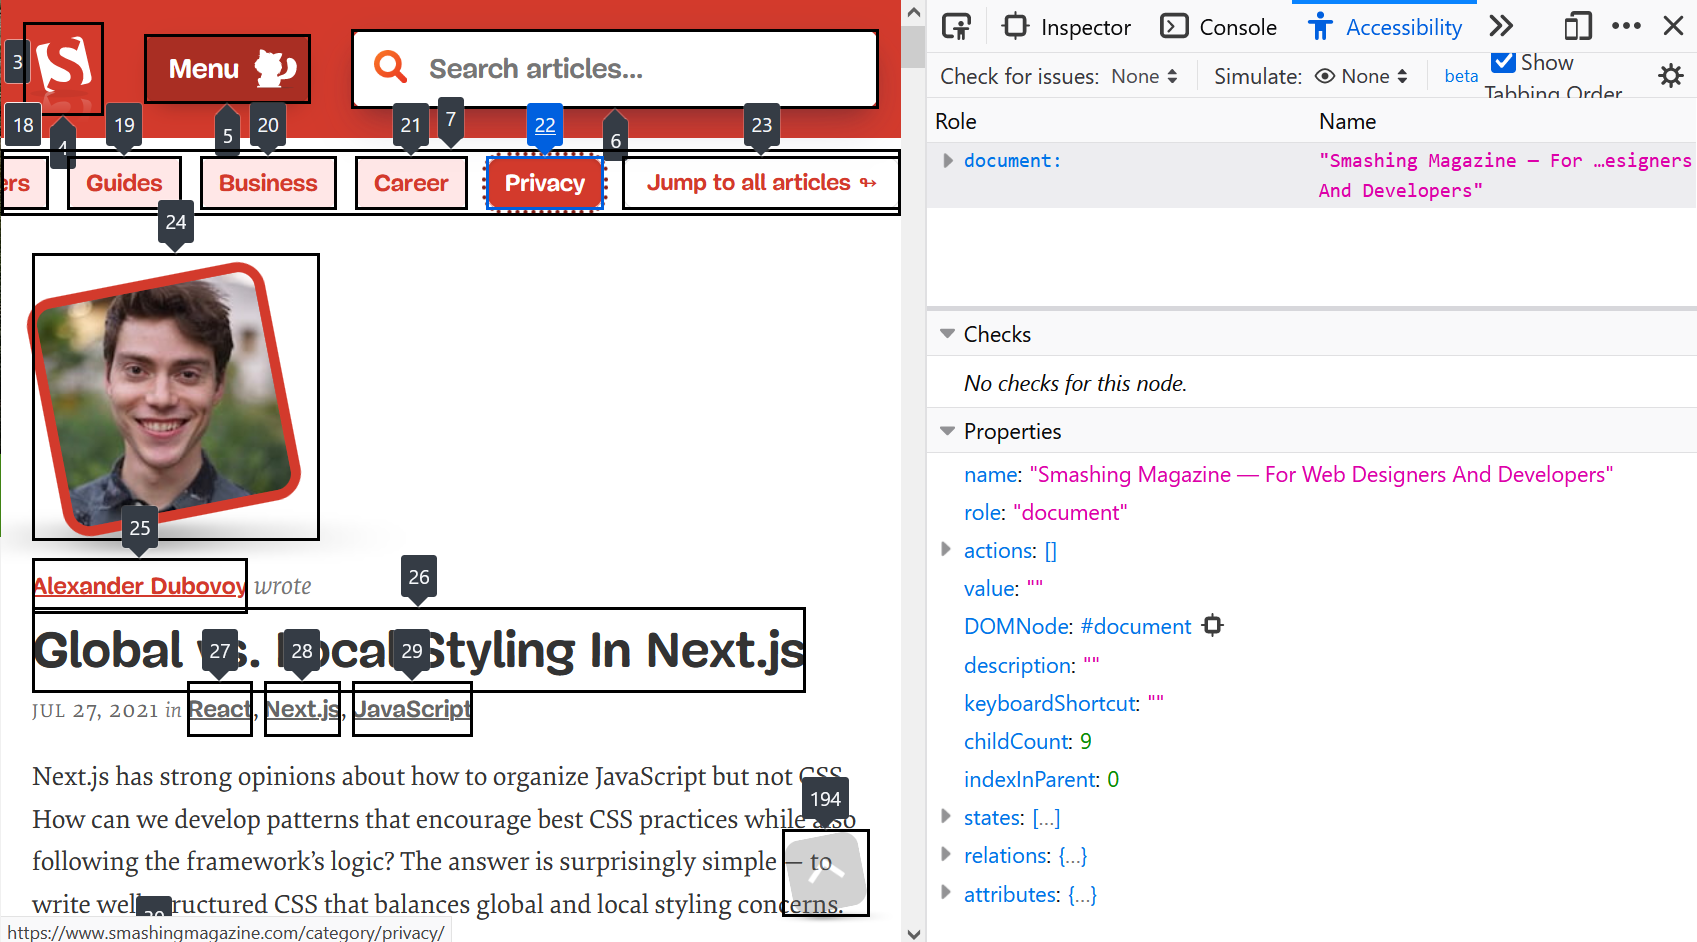Open Alexander Dubovoy's author page
Screen dimensions: 1697x942
tap(139, 585)
